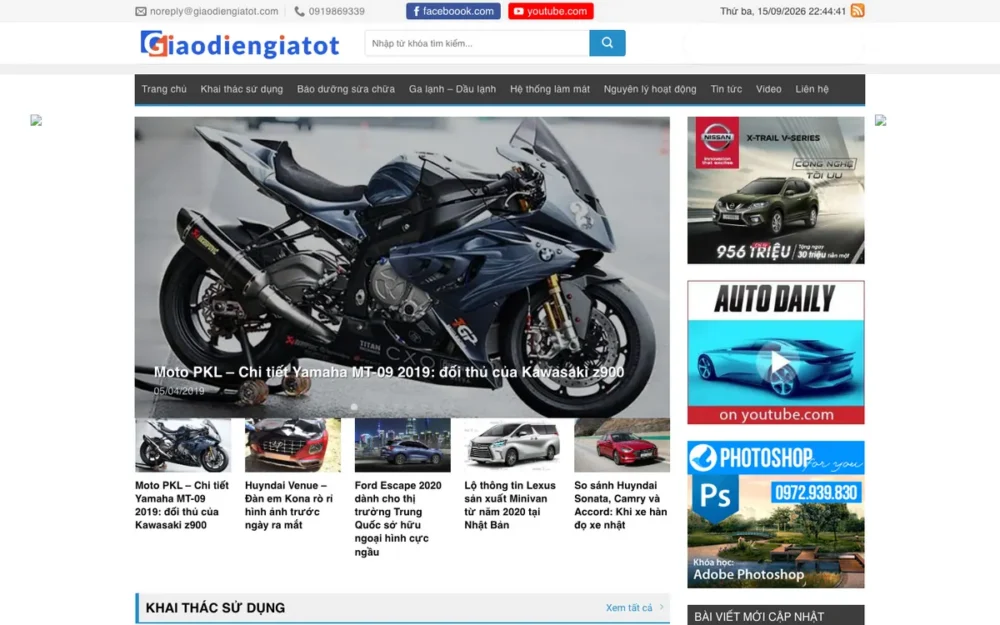The height and width of the screenshot is (625, 1000).
Task: Play the Auto Daily video banner
Action: pyautogui.click(x=776, y=352)
